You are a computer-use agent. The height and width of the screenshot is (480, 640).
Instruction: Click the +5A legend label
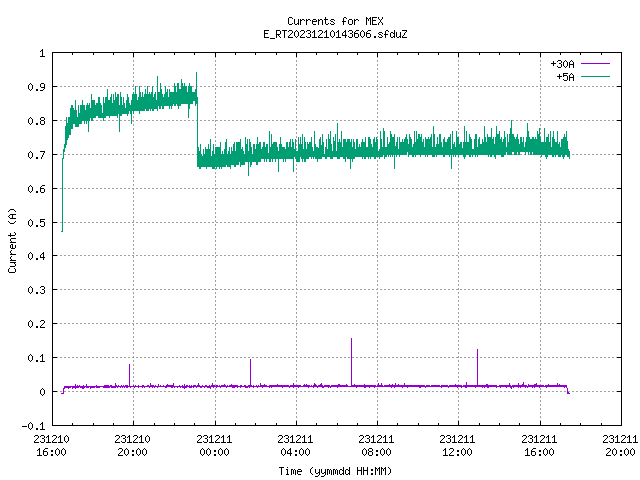click(x=565, y=77)
